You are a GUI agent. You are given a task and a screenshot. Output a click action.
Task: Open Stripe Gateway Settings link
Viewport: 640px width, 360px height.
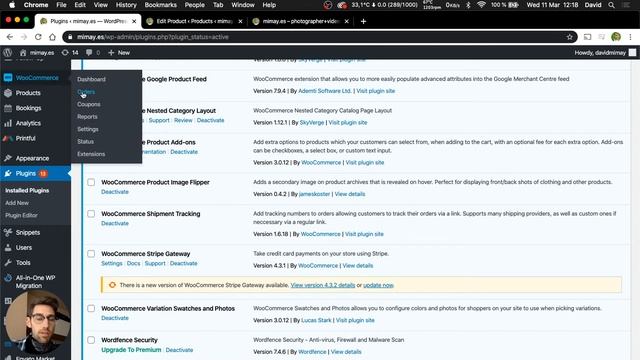click(x=111, y=263)
